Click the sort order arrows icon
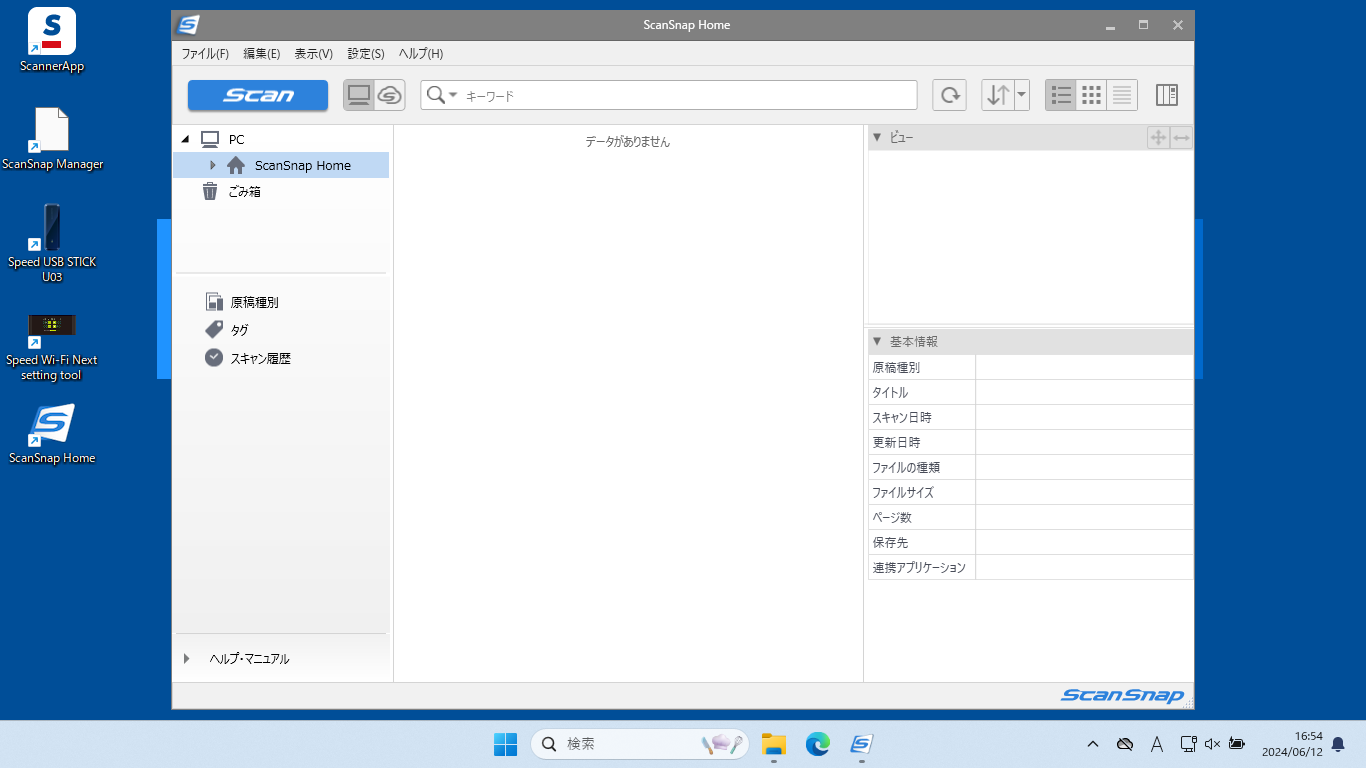 coord(997,95)
